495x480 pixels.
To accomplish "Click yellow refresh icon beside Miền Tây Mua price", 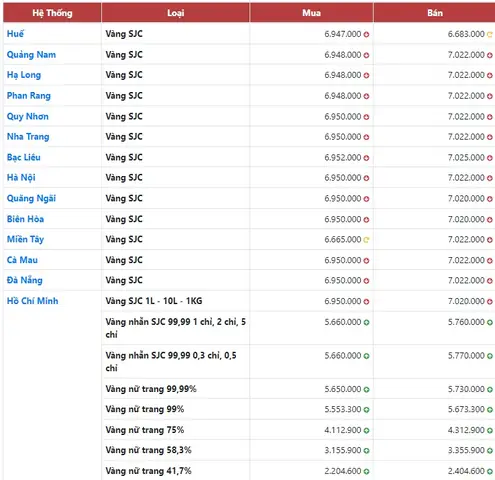I will 366,240.
